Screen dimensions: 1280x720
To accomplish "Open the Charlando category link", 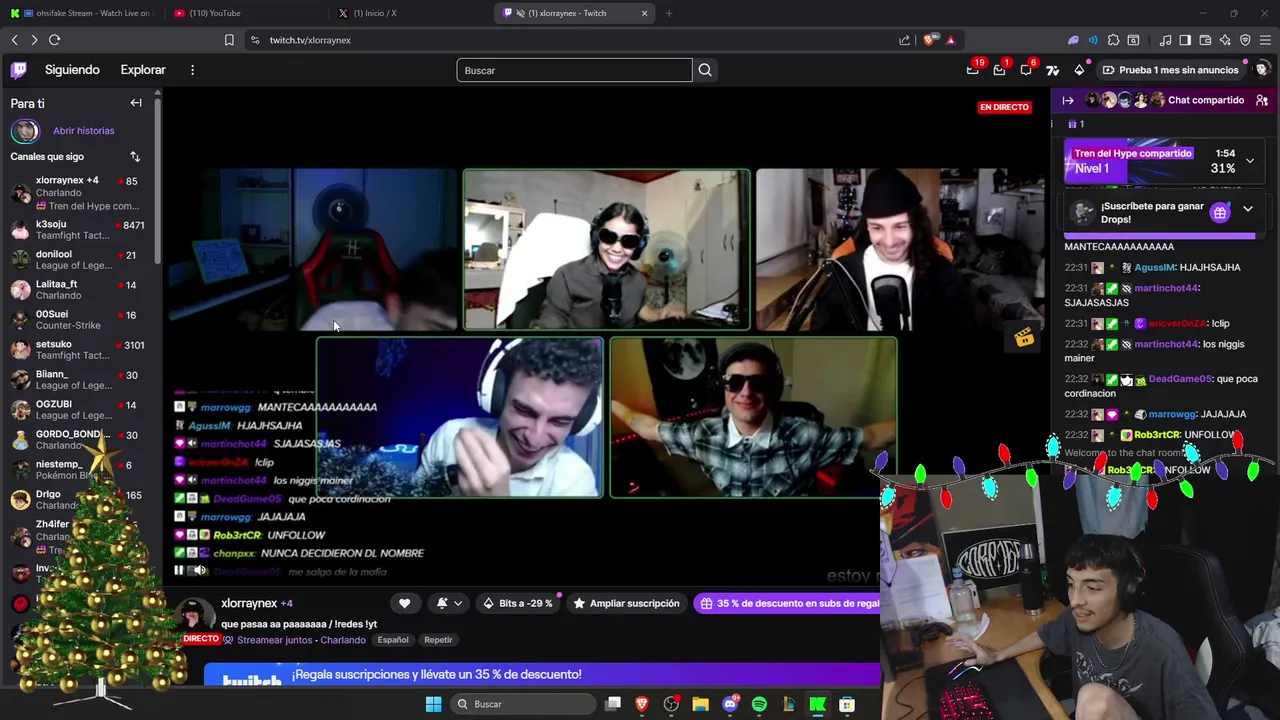I will click(x=343, y=640).
